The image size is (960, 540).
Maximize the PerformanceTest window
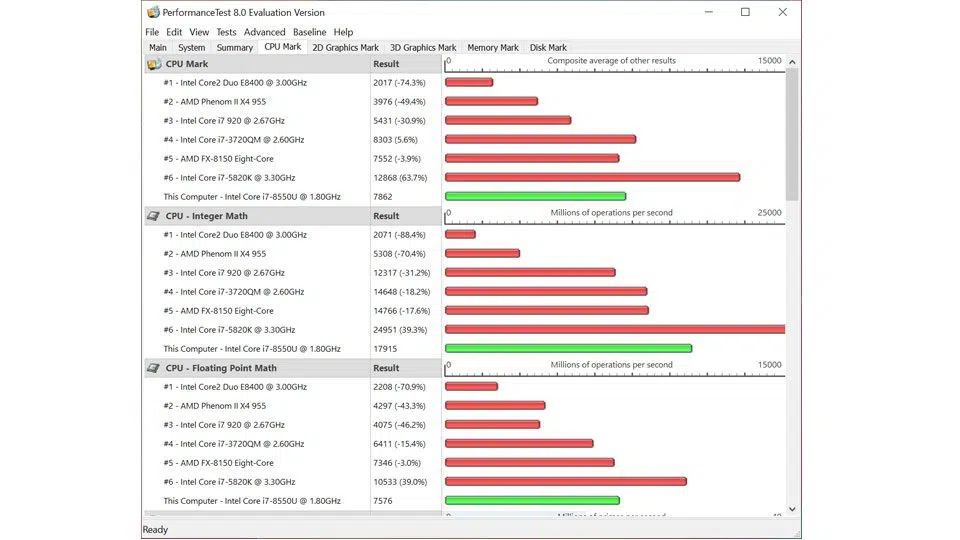745,13
